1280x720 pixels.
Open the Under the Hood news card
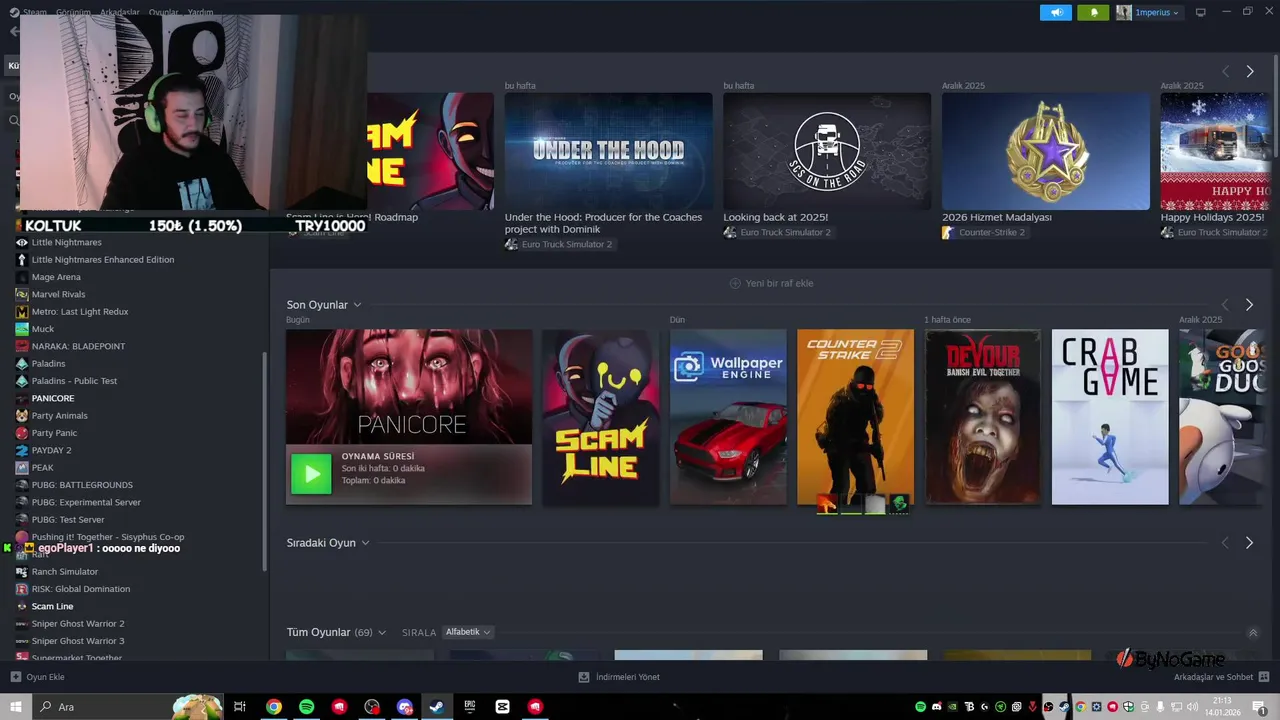click(608, 151)
